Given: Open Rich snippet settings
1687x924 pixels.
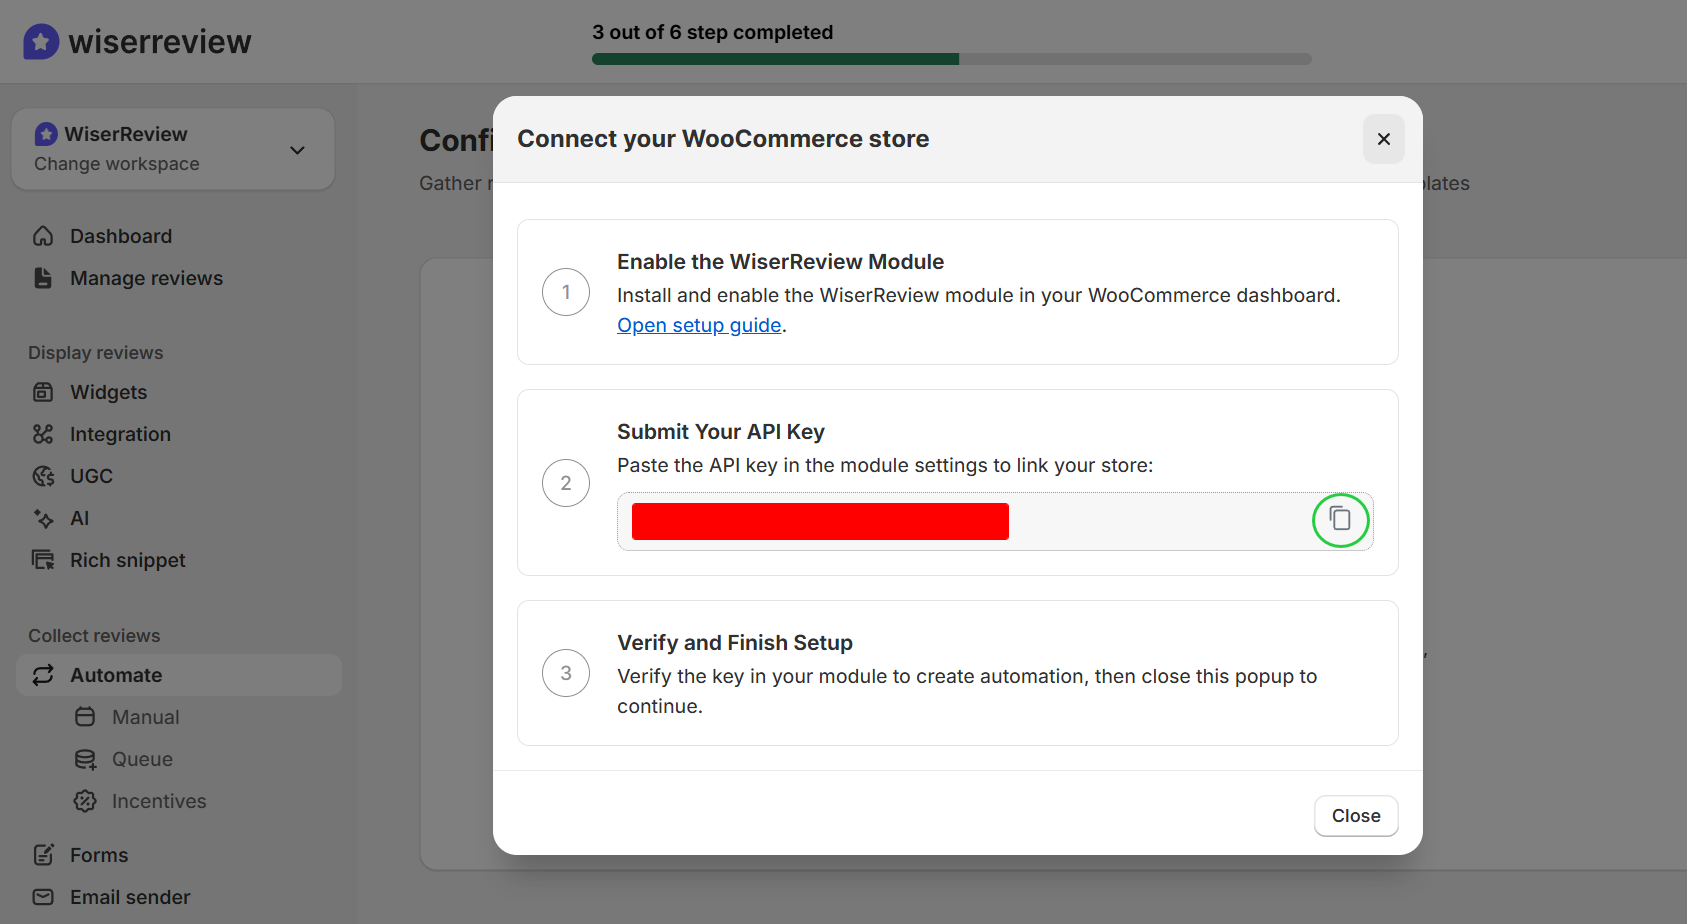Looking at the screenshot, I should tap(127, 560).
